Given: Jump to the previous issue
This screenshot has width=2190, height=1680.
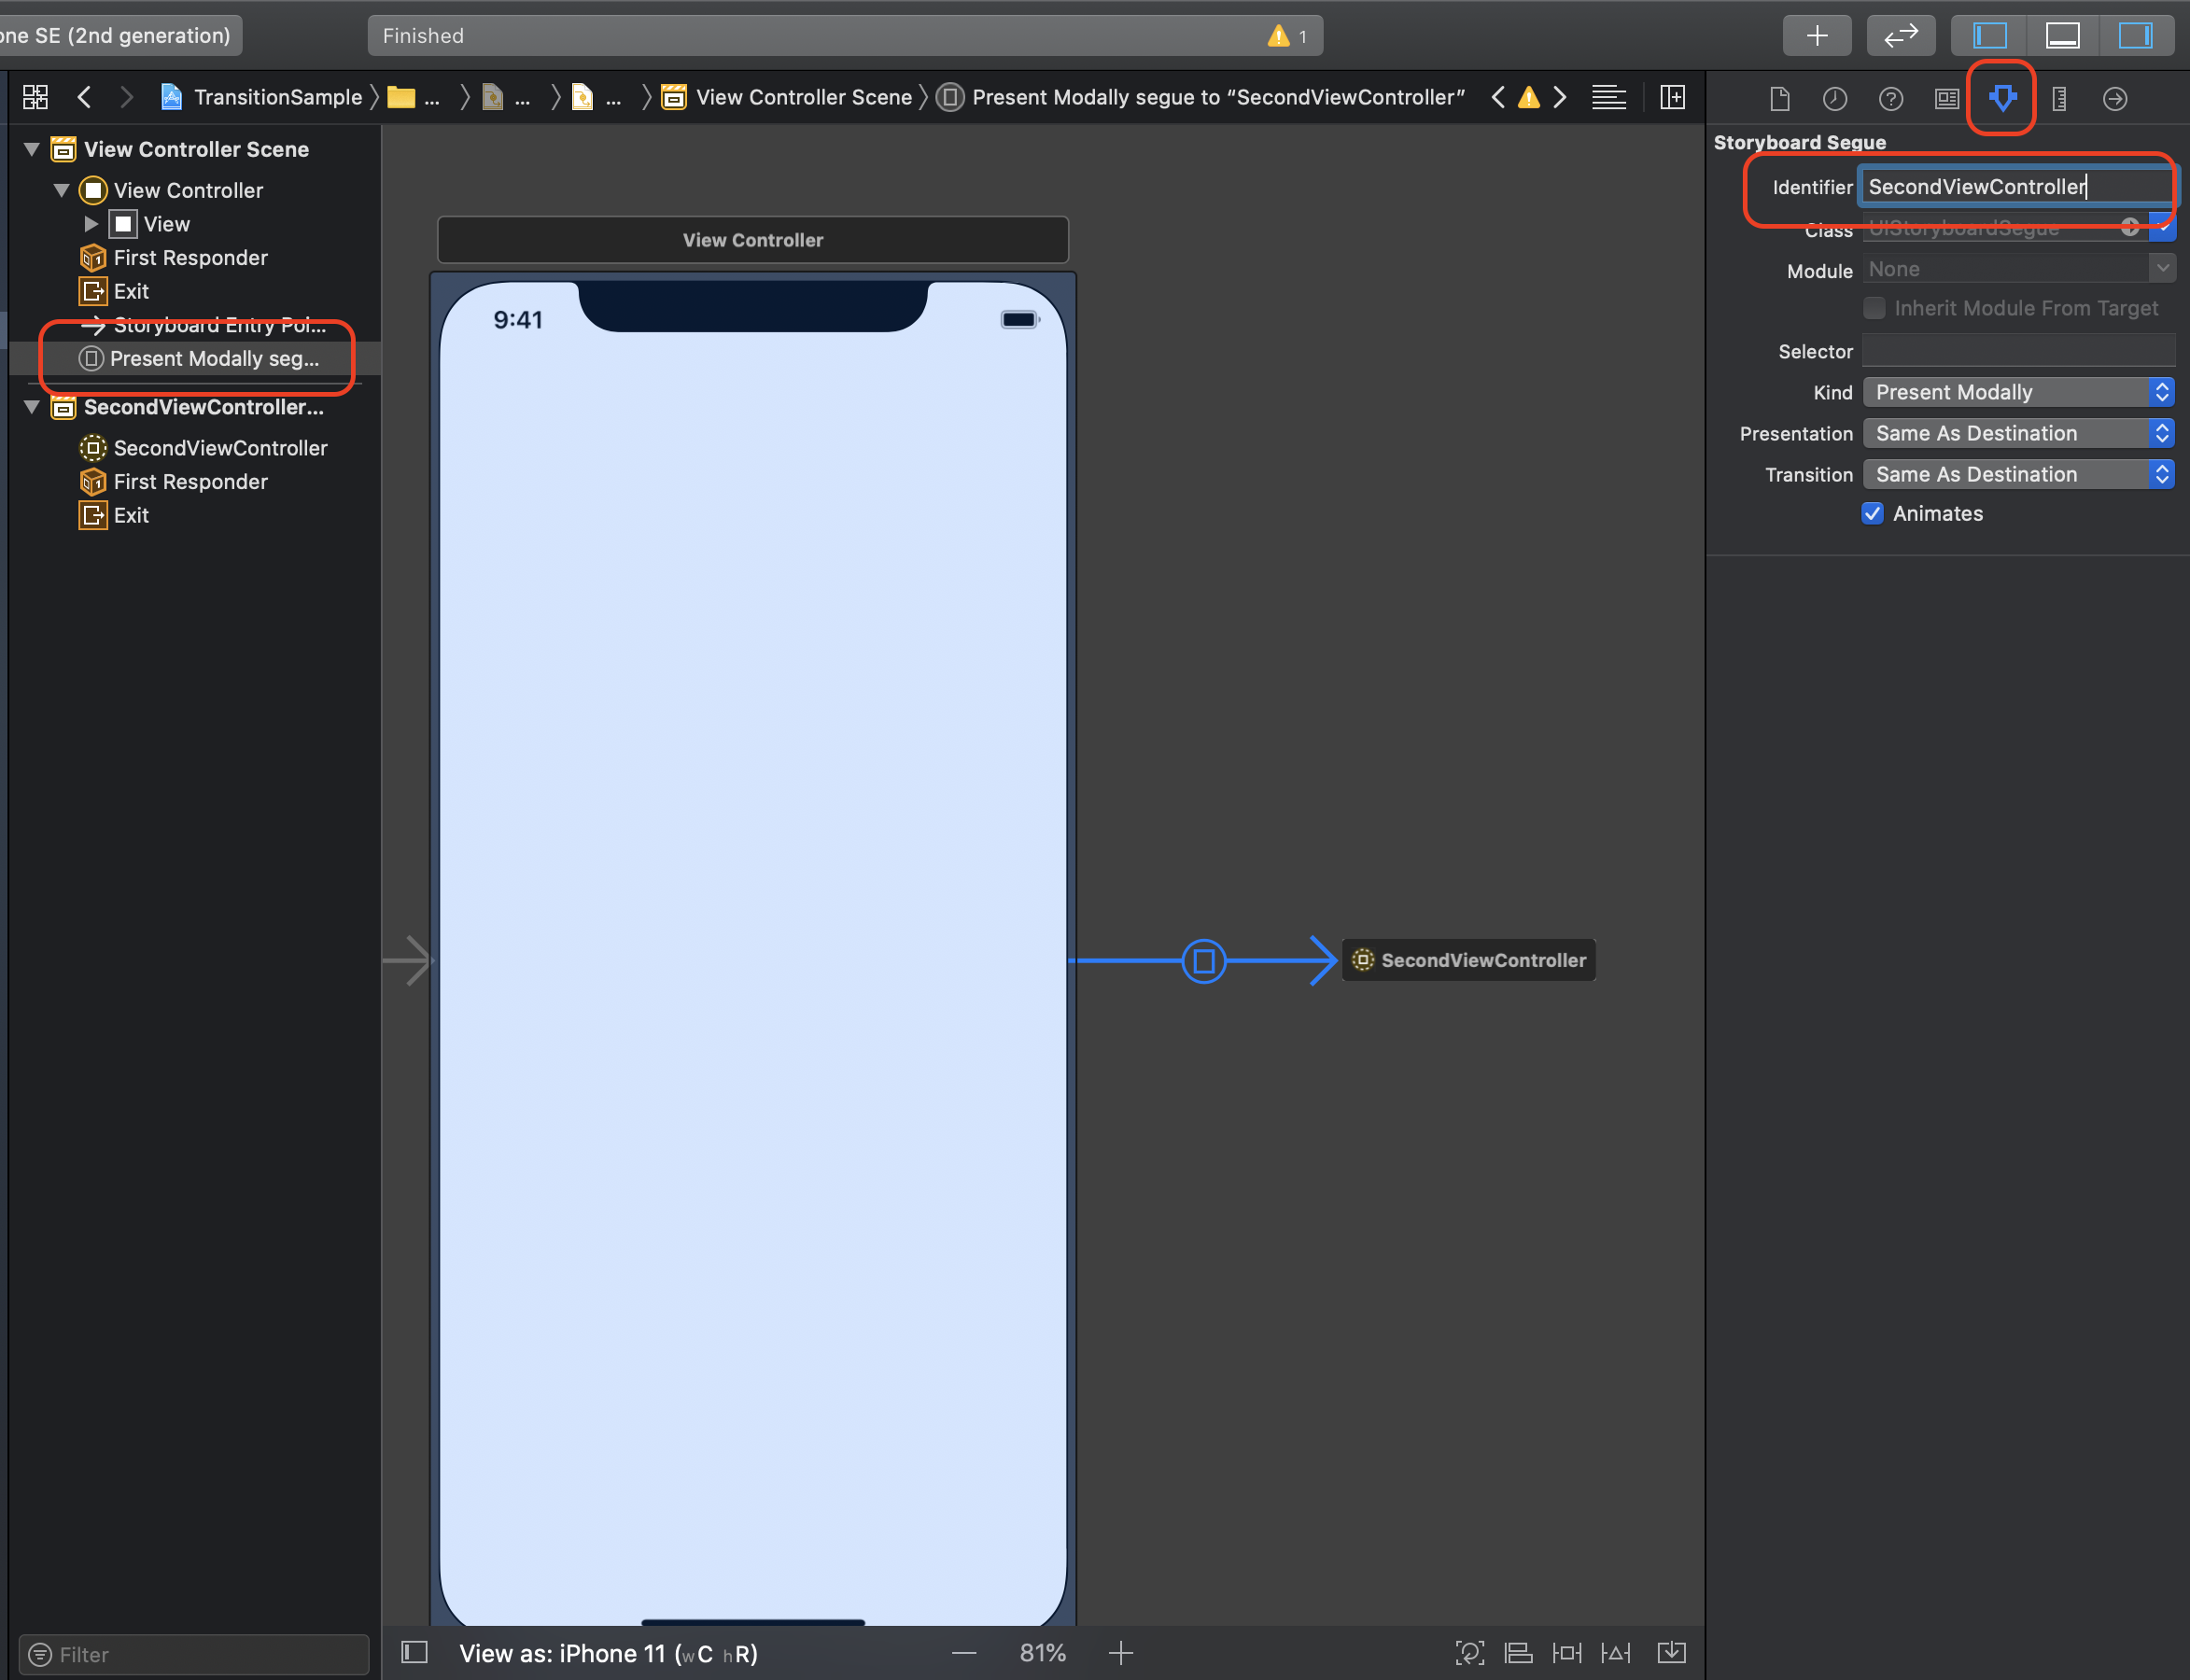Looking at the screenshot, I should coord(1498,97).
